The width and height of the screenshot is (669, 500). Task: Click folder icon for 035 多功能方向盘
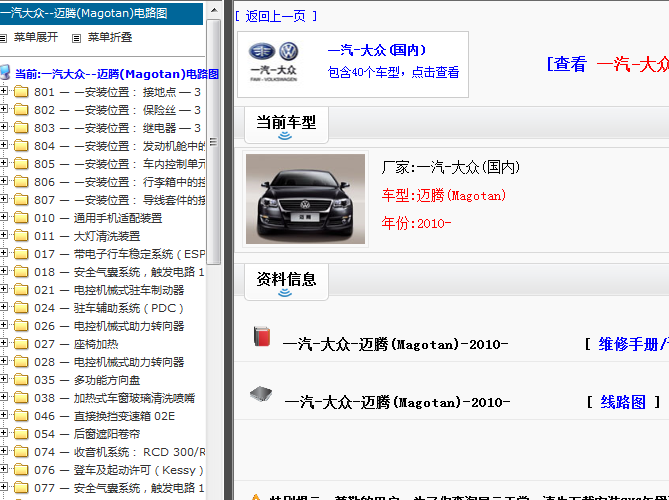click(x=21, y=380)
